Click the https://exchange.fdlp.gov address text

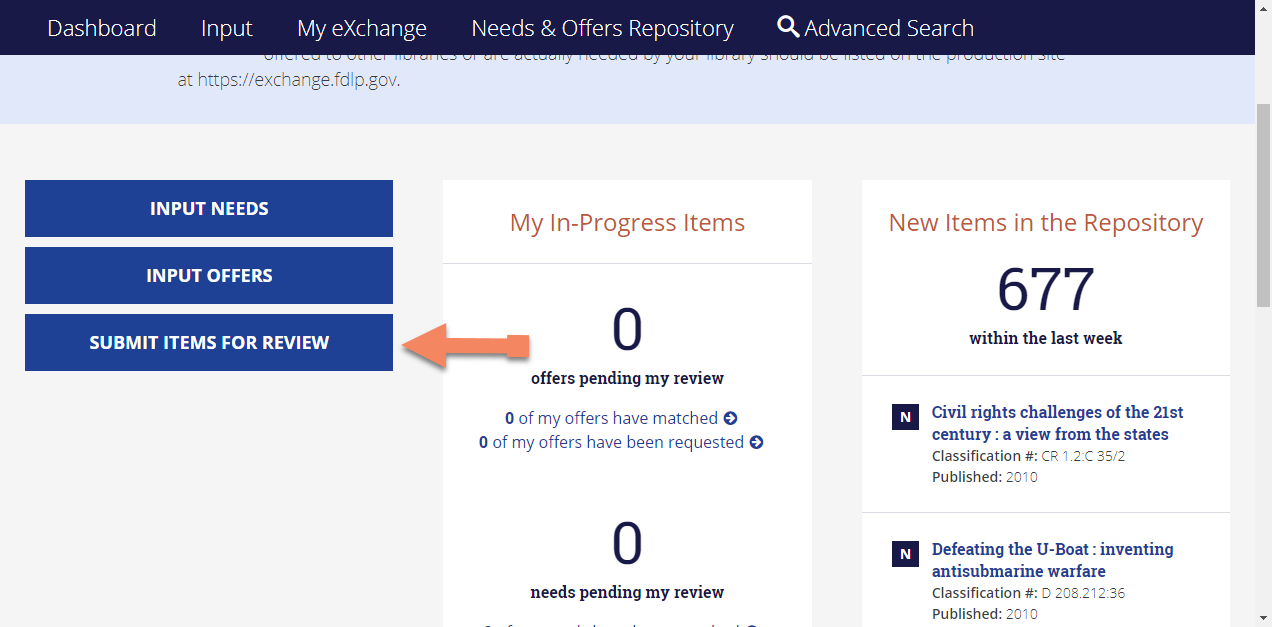tap(297, 80)
